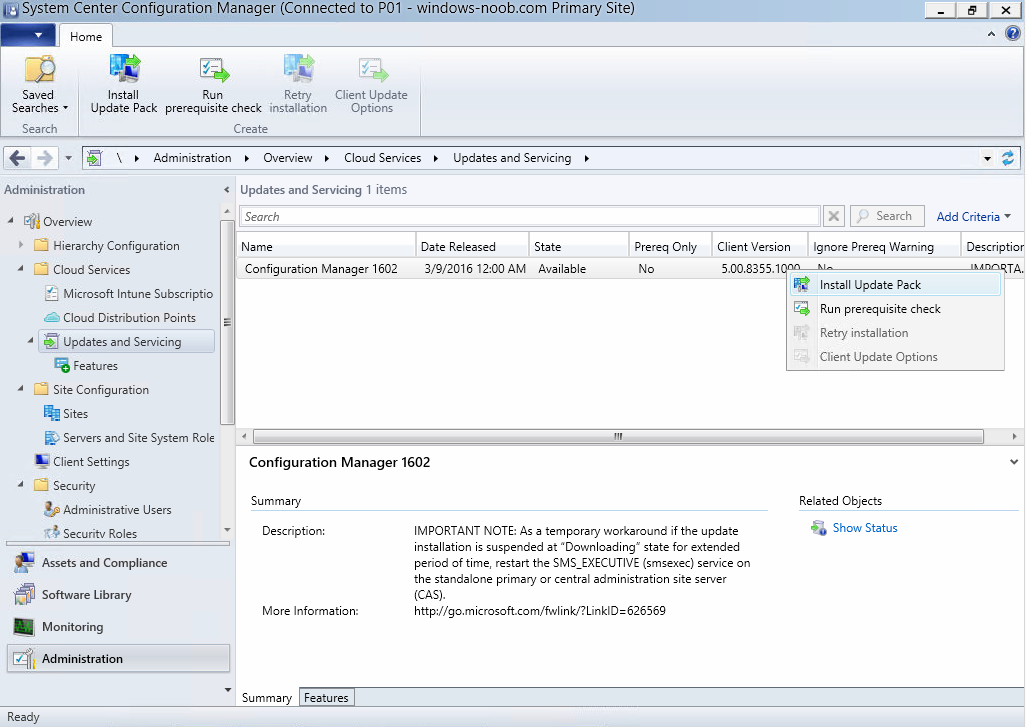Switch to the Summary tab at bottom

tap(267, 698)
